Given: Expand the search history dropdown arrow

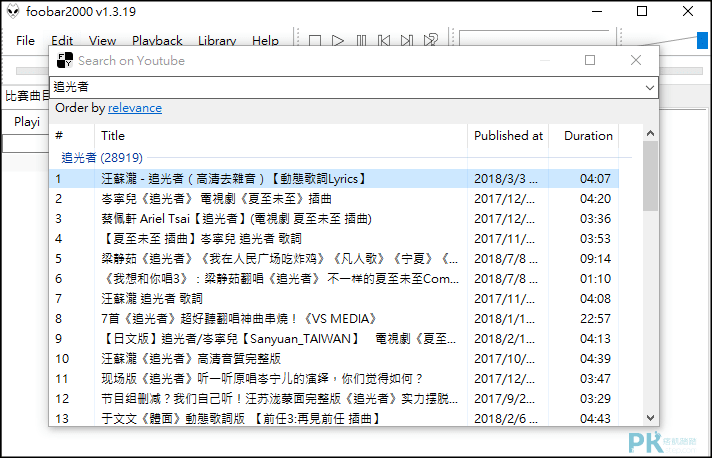Looking at the screenshot, I should [650, 87].
